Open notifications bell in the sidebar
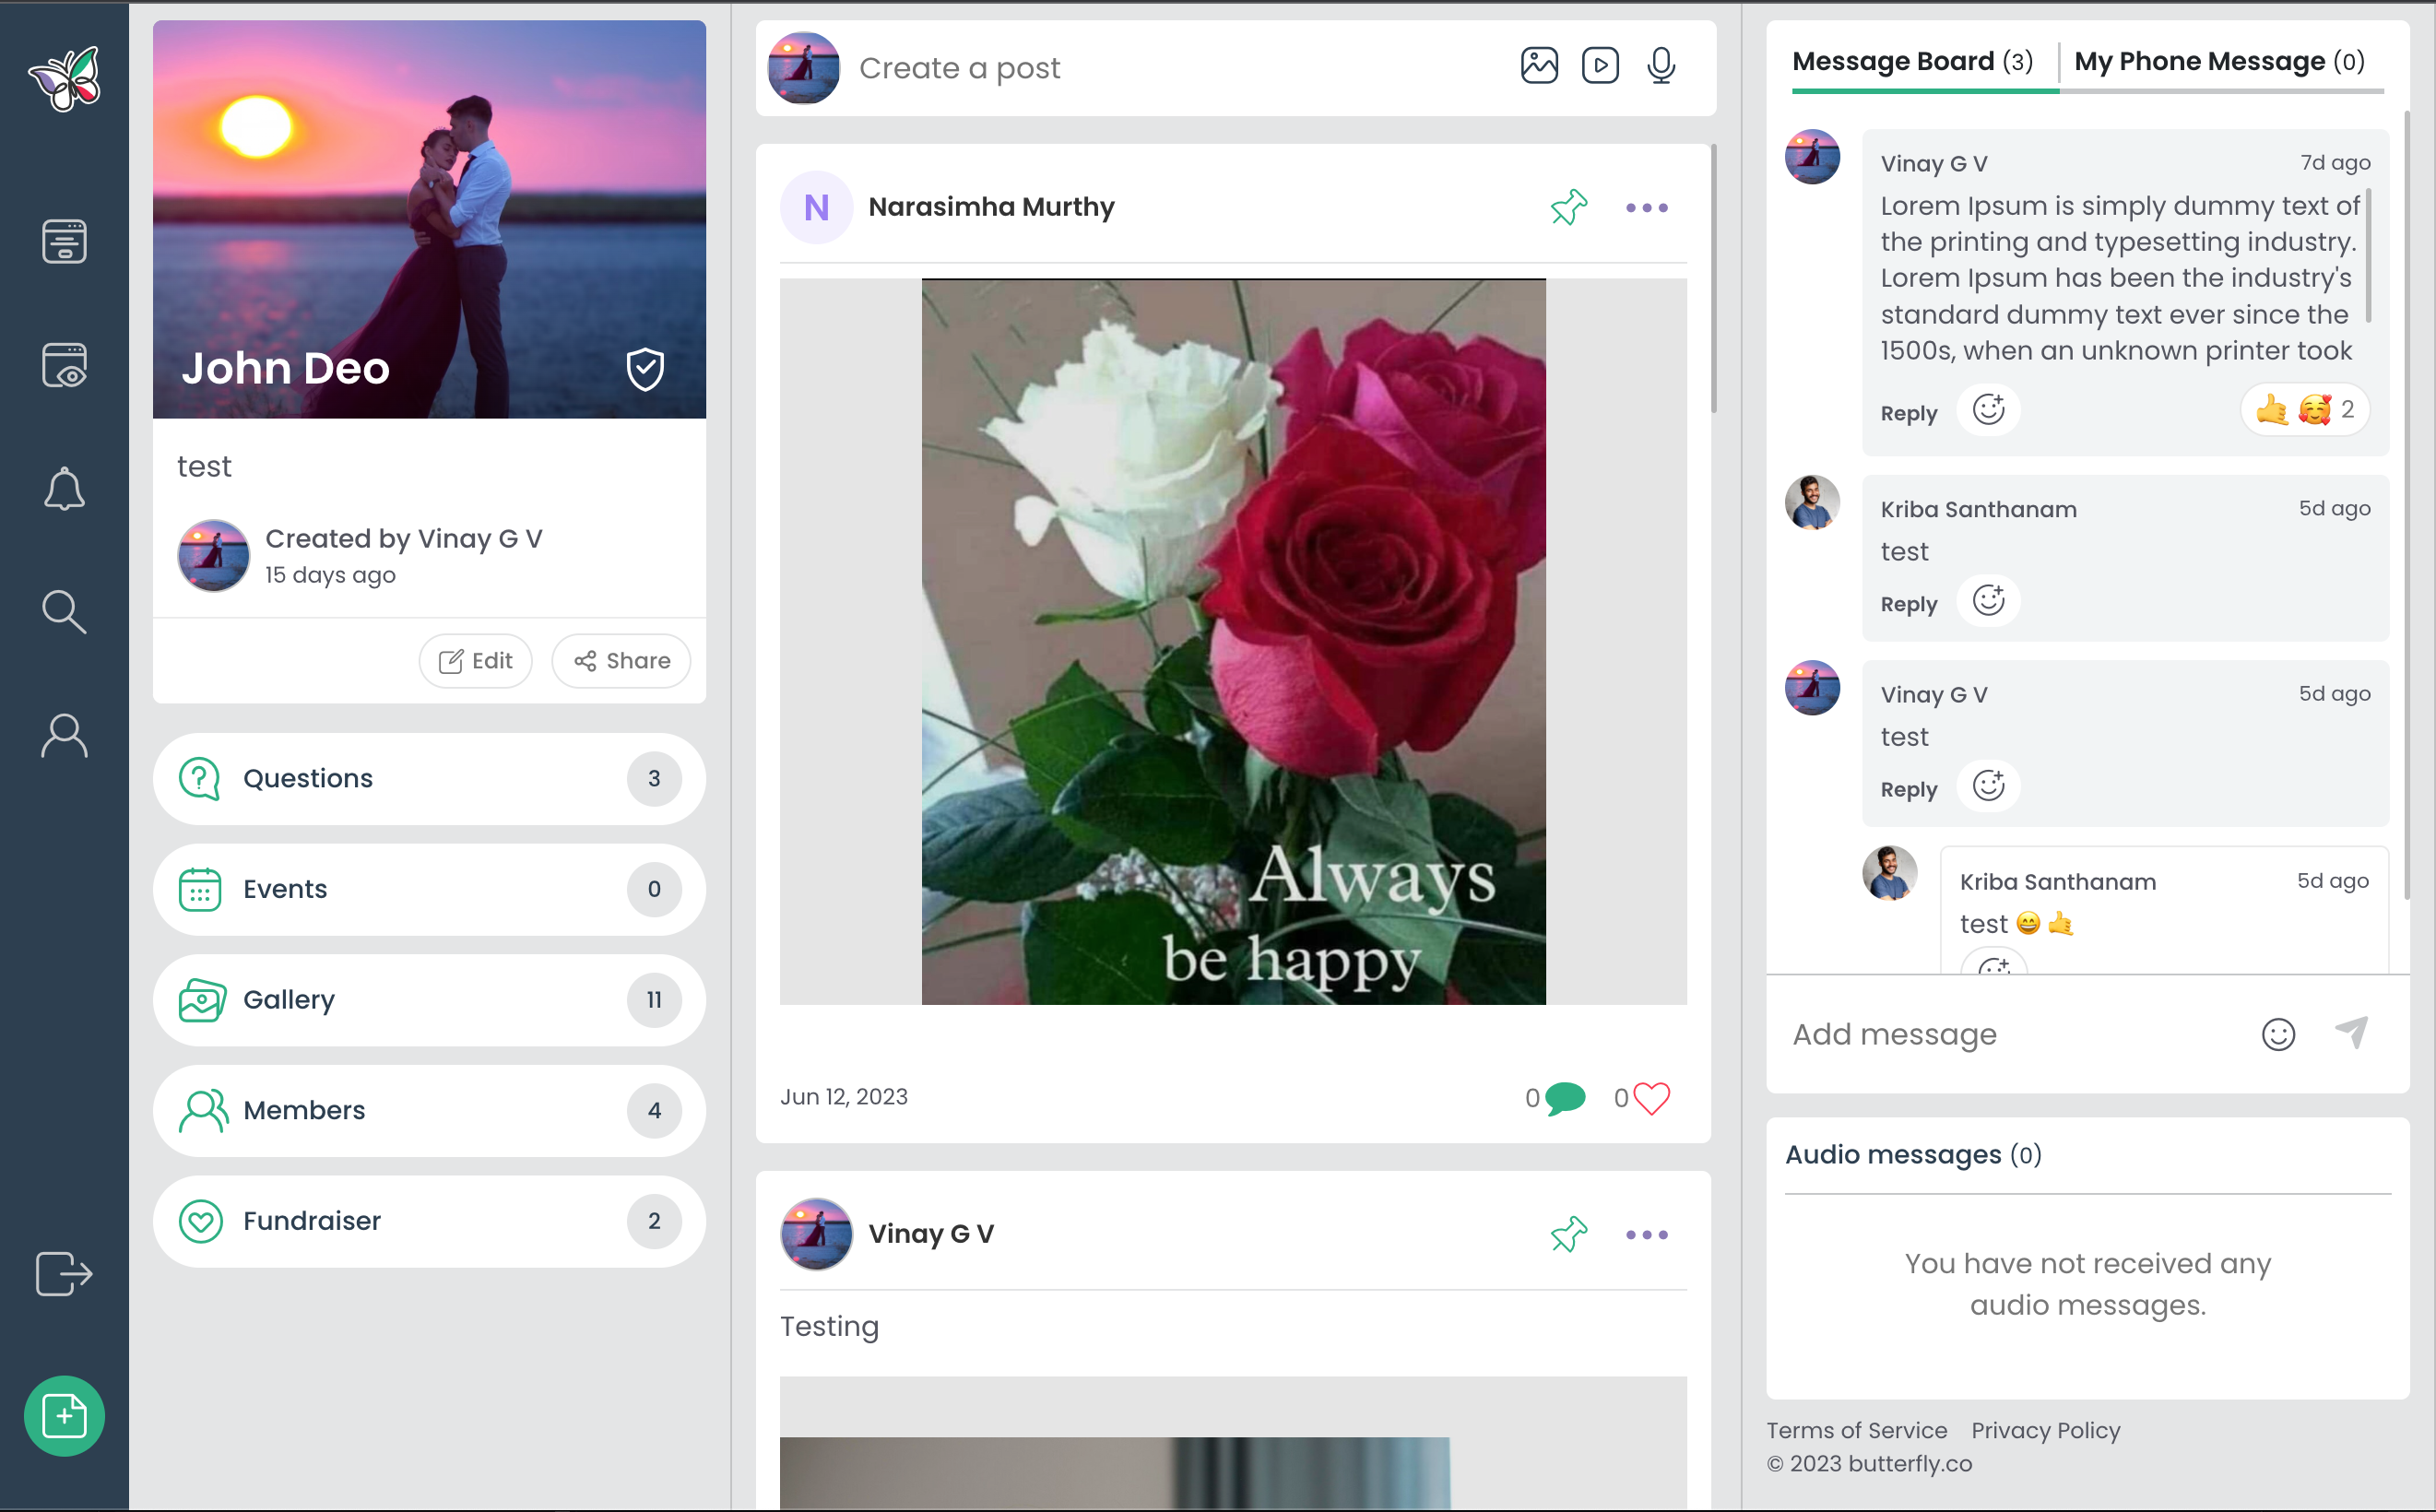Screen dimensions: 2436x1512 64,489
